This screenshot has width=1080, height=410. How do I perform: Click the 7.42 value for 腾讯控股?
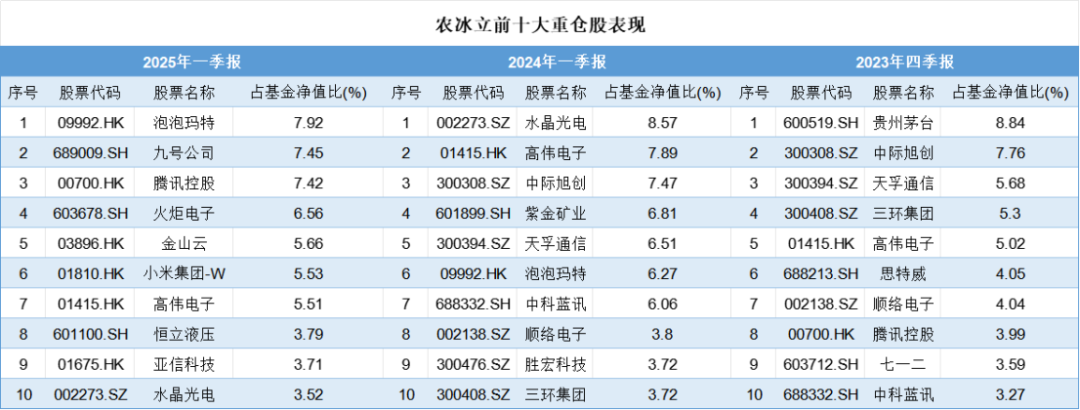pyautogui.click(x=308, y=183)
